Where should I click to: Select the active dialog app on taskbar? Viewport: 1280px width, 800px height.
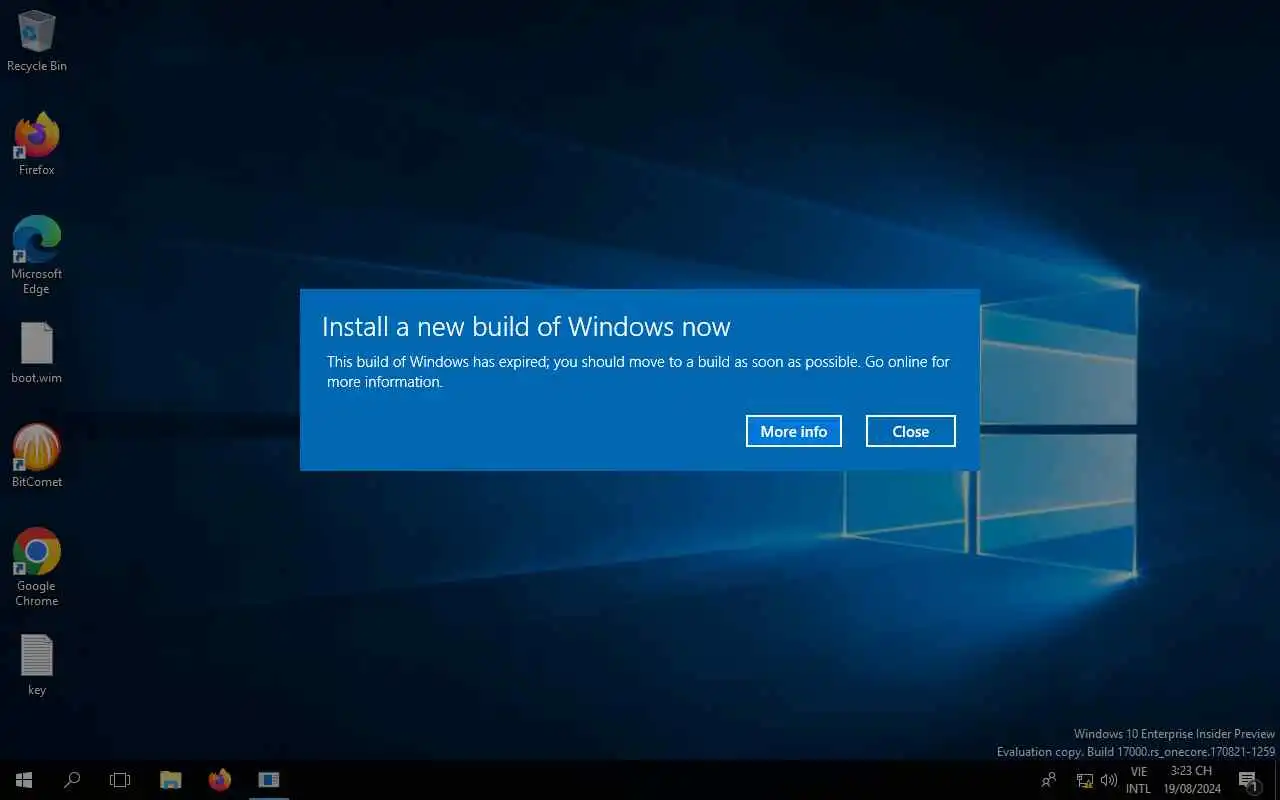tap(268, 780)
